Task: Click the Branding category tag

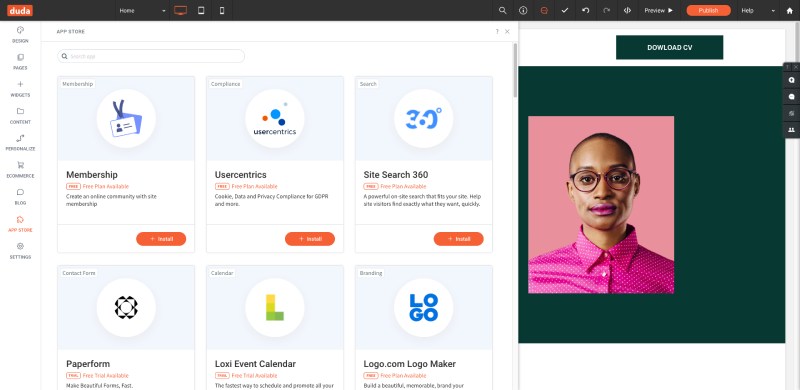Action: pyautogui.click(x=371, y=273)
